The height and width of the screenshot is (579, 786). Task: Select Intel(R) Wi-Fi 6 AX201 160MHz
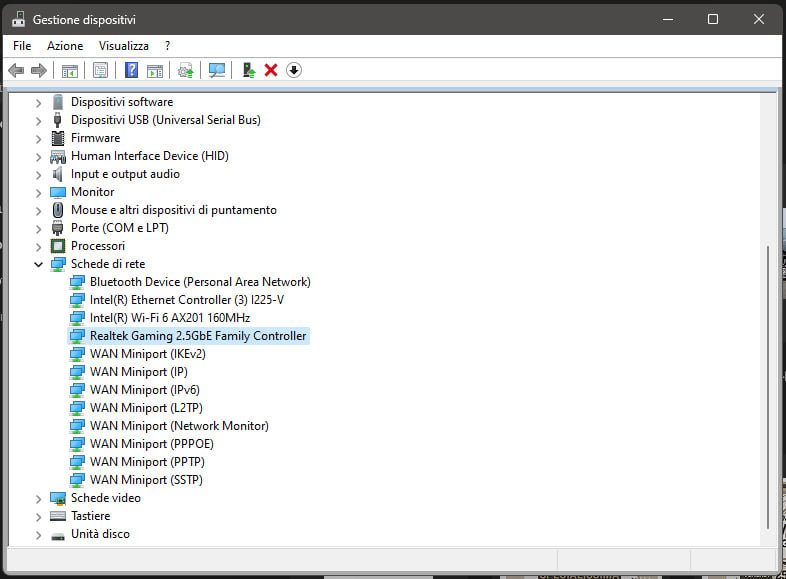[170, 318]
